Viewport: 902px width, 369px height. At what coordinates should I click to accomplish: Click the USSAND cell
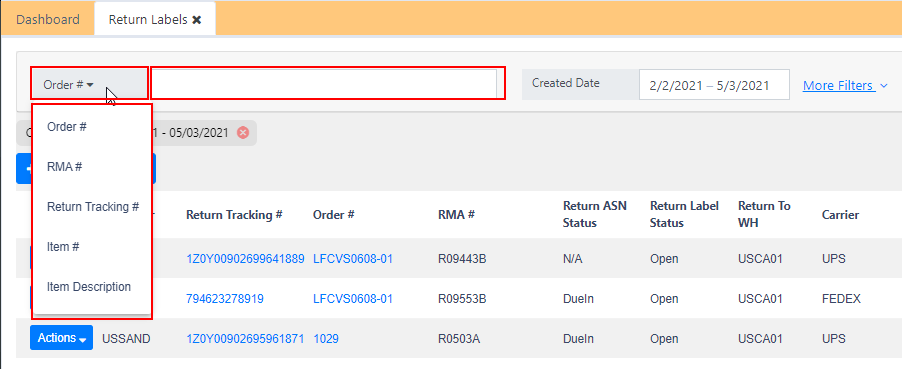click(126, 339)
